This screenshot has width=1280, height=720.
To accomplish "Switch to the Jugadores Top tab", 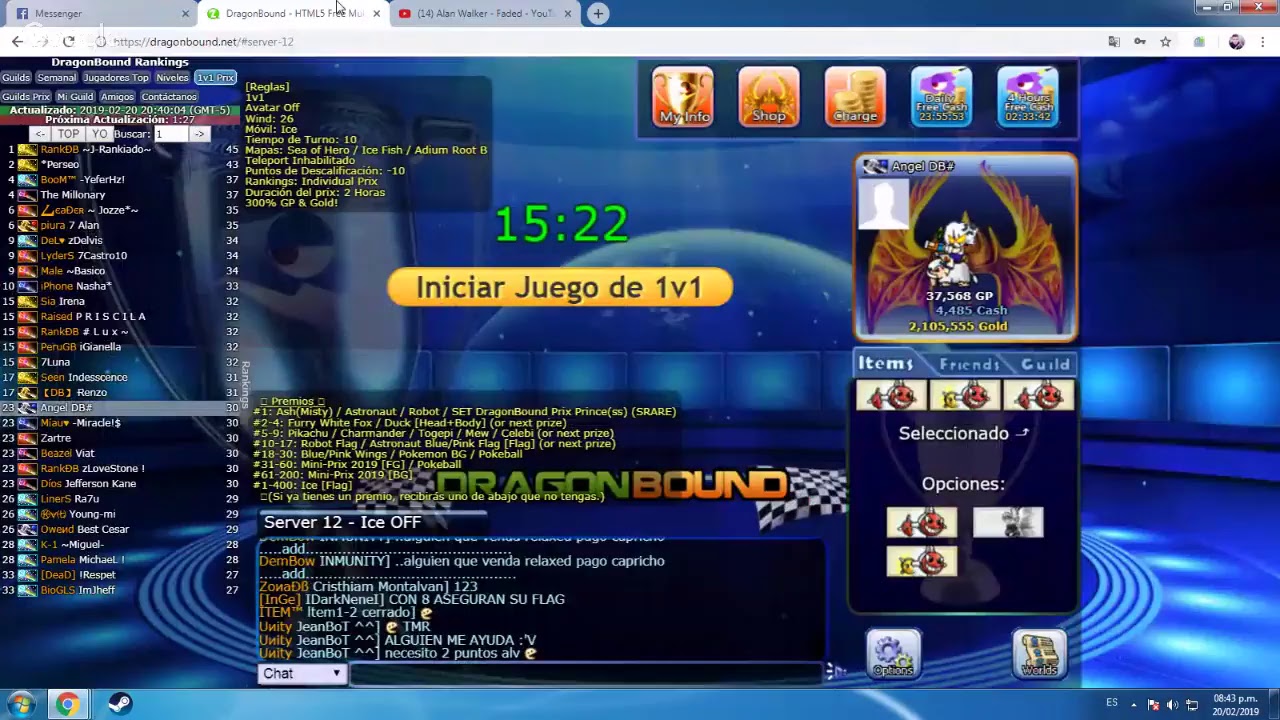I will click(x=116, y=78).
